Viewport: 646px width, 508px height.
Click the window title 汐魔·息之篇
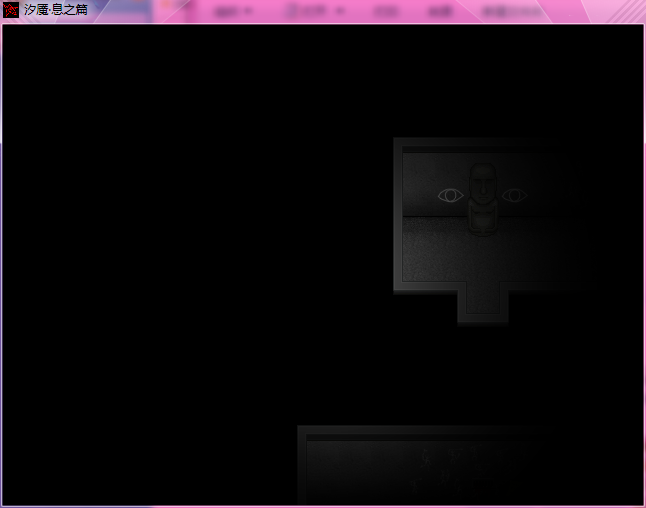(56, 10)
